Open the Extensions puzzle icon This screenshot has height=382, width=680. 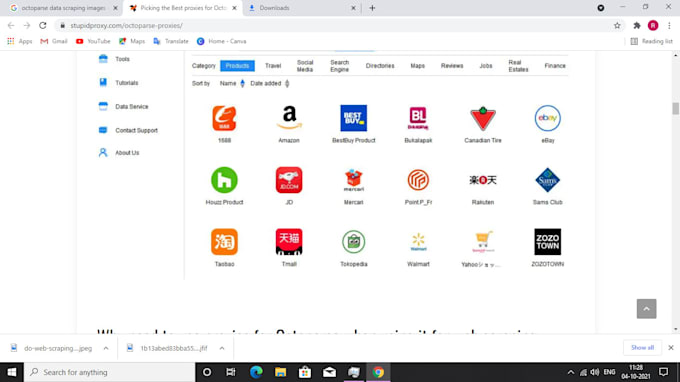(637, 26)
